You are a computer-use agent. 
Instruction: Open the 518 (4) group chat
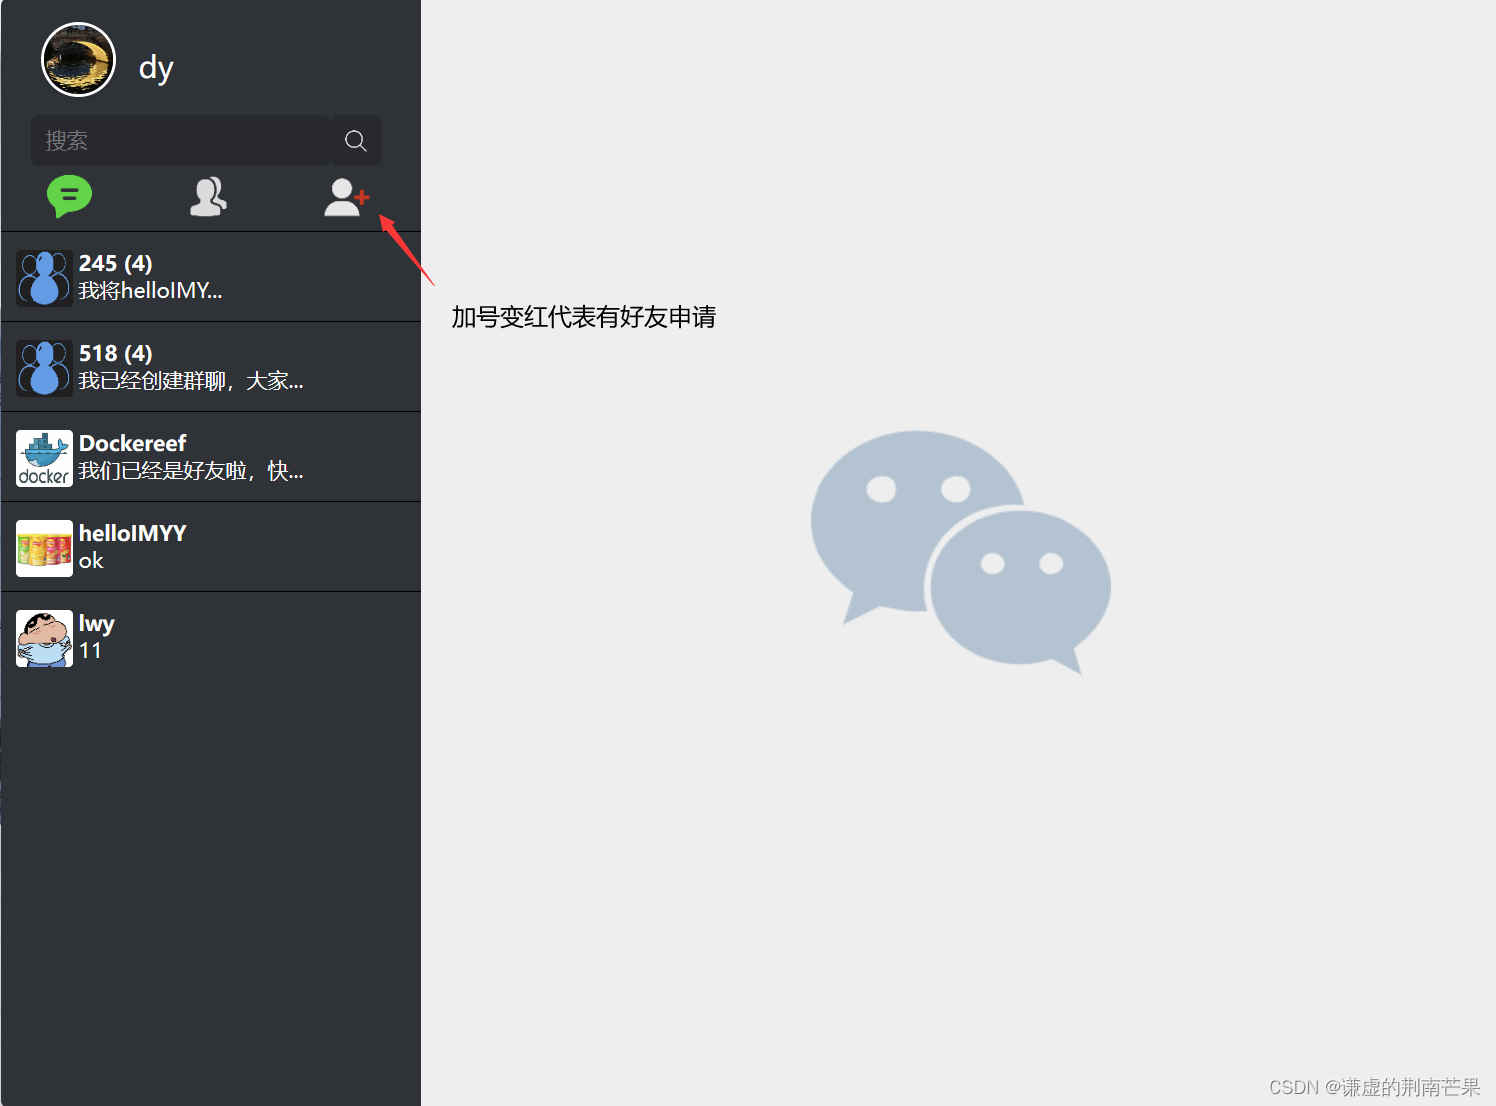pos(211,367)
